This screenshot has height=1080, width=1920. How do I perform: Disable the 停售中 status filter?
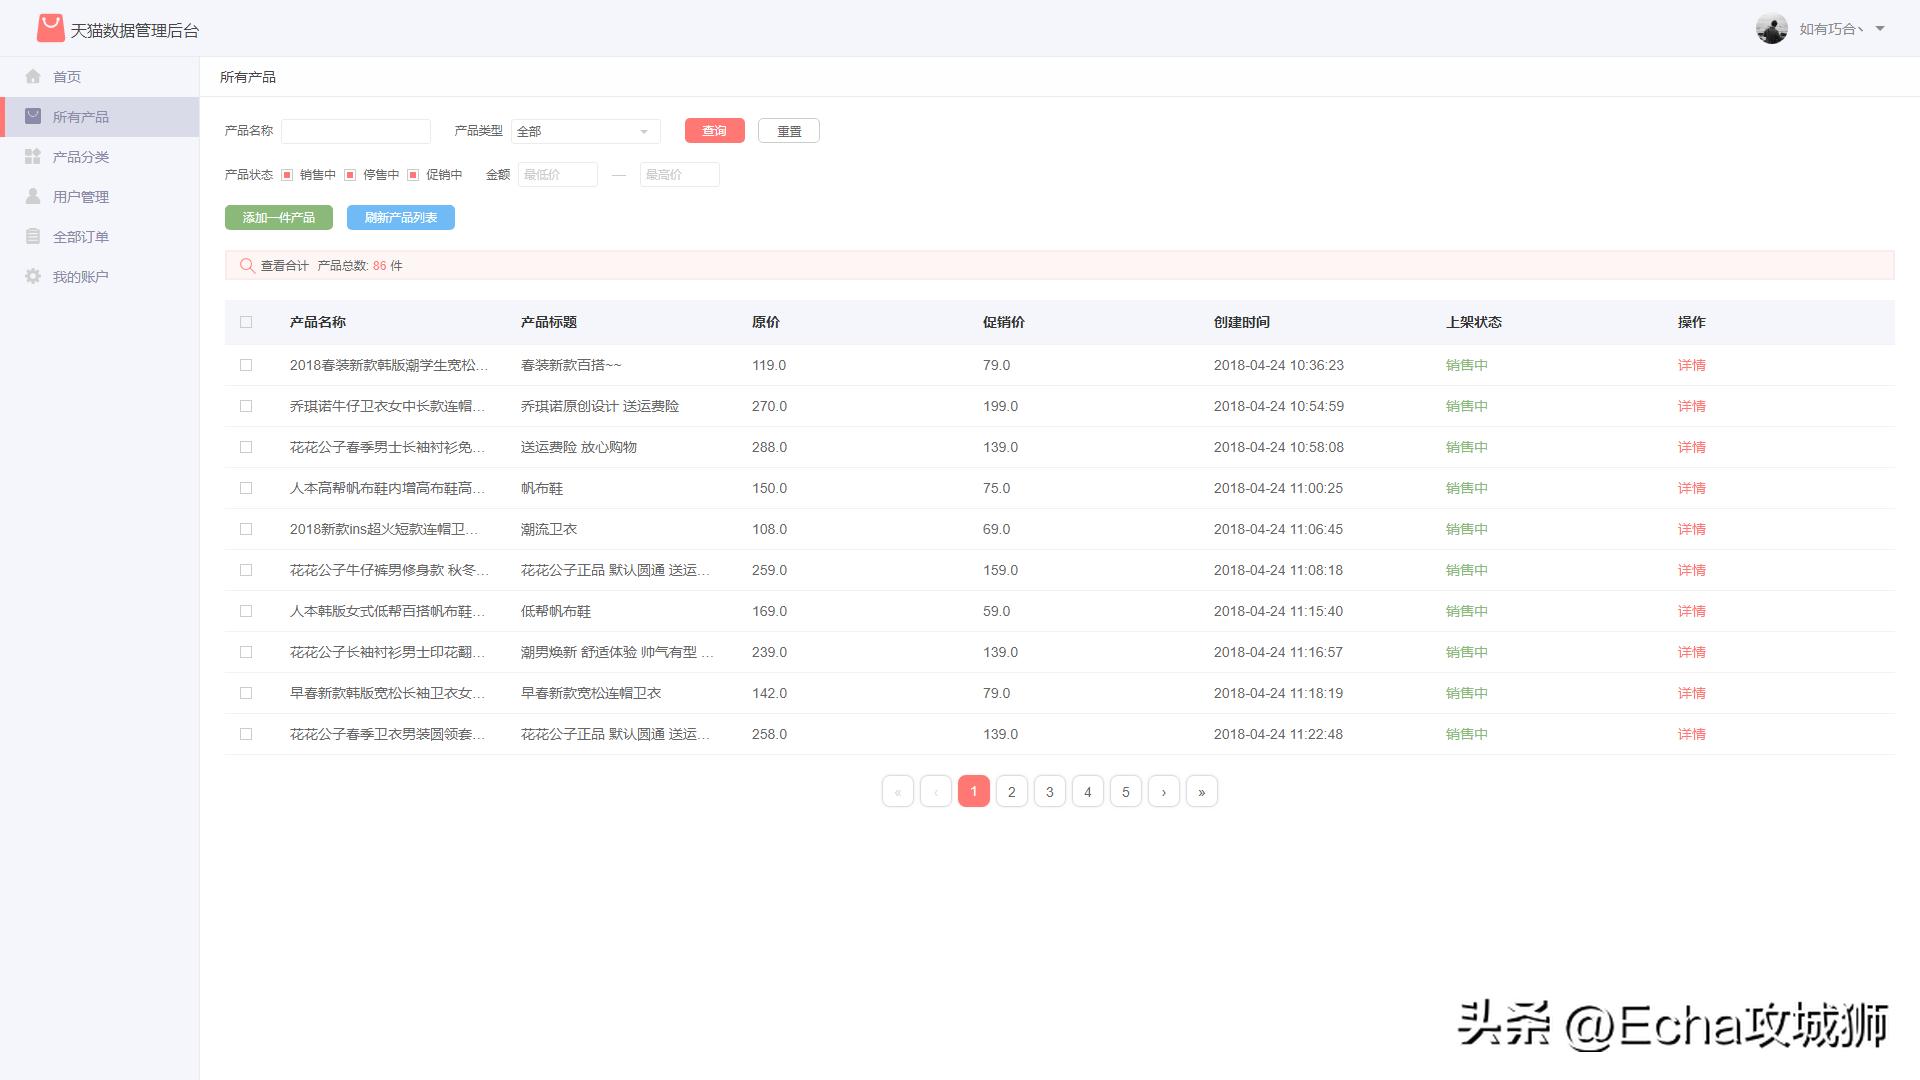(350, 174)
